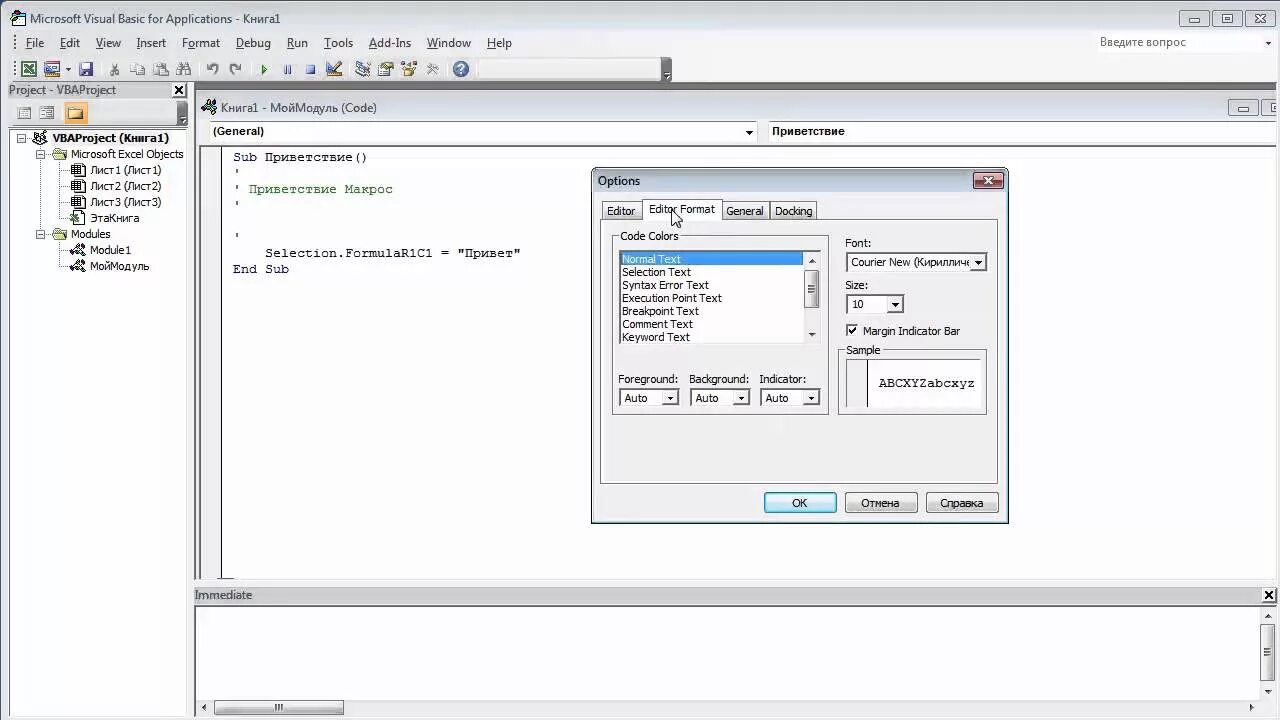
Task: Switch to the Docking tab in Options
Action: coord(794,211)
